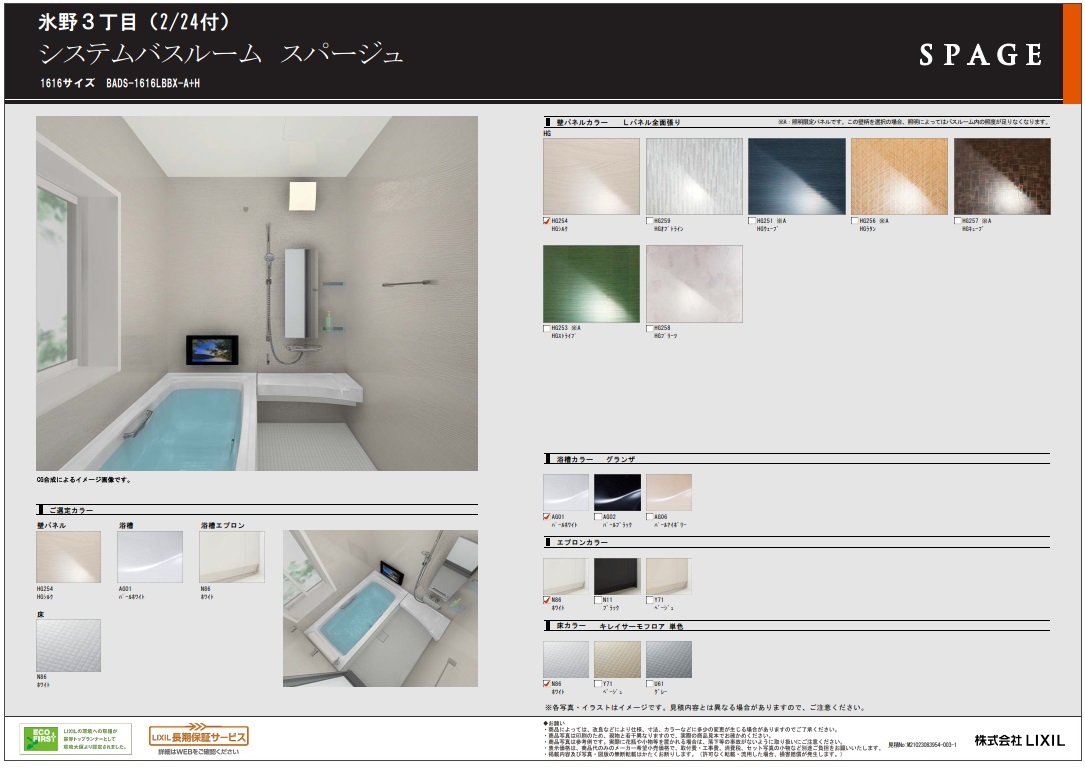Open the overhead bathroom rendering image
Viewport: 1085px width, 768px height.
click(380, 608)
